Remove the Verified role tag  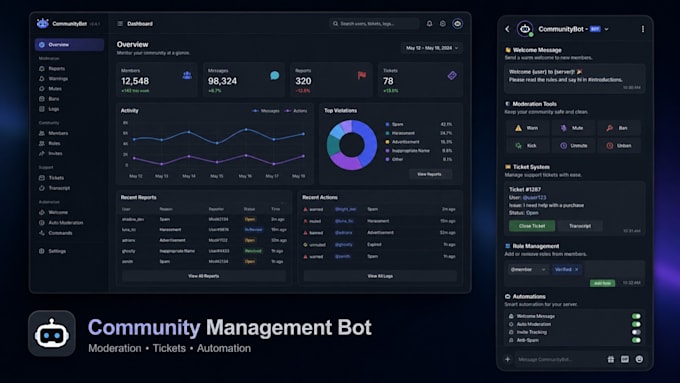tap(576, 269)
